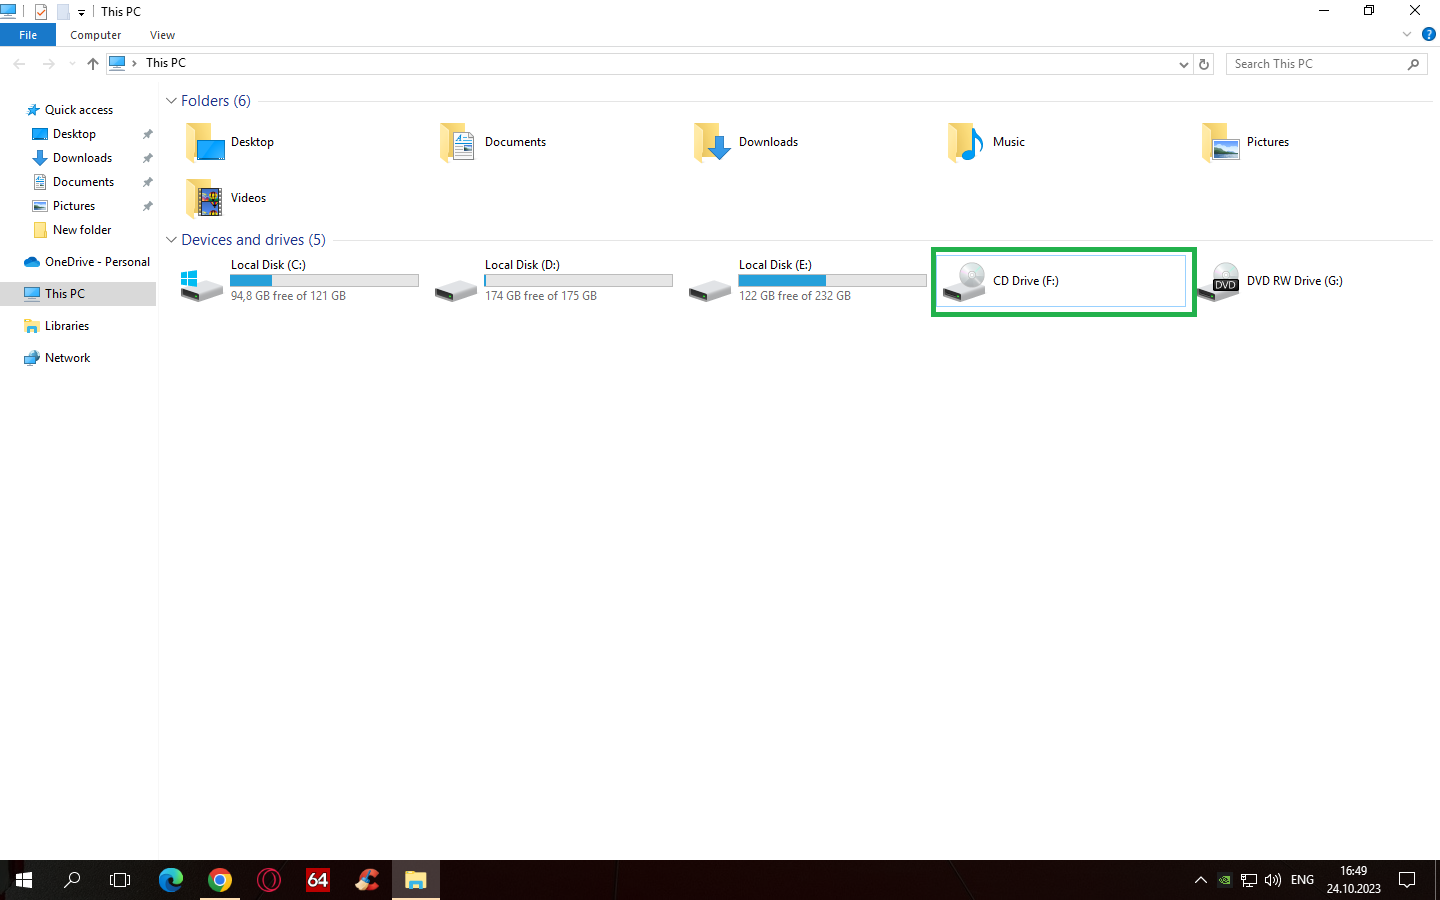Viewport: 1440px width, 900px height.
Task: Open the Music folder icon
Action: pos(966,143)
